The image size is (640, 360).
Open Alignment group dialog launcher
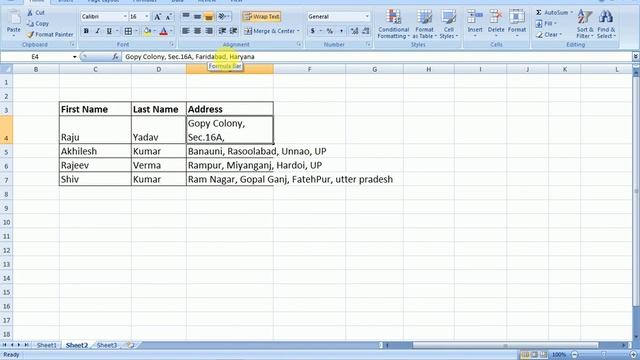tap(299, 44)
